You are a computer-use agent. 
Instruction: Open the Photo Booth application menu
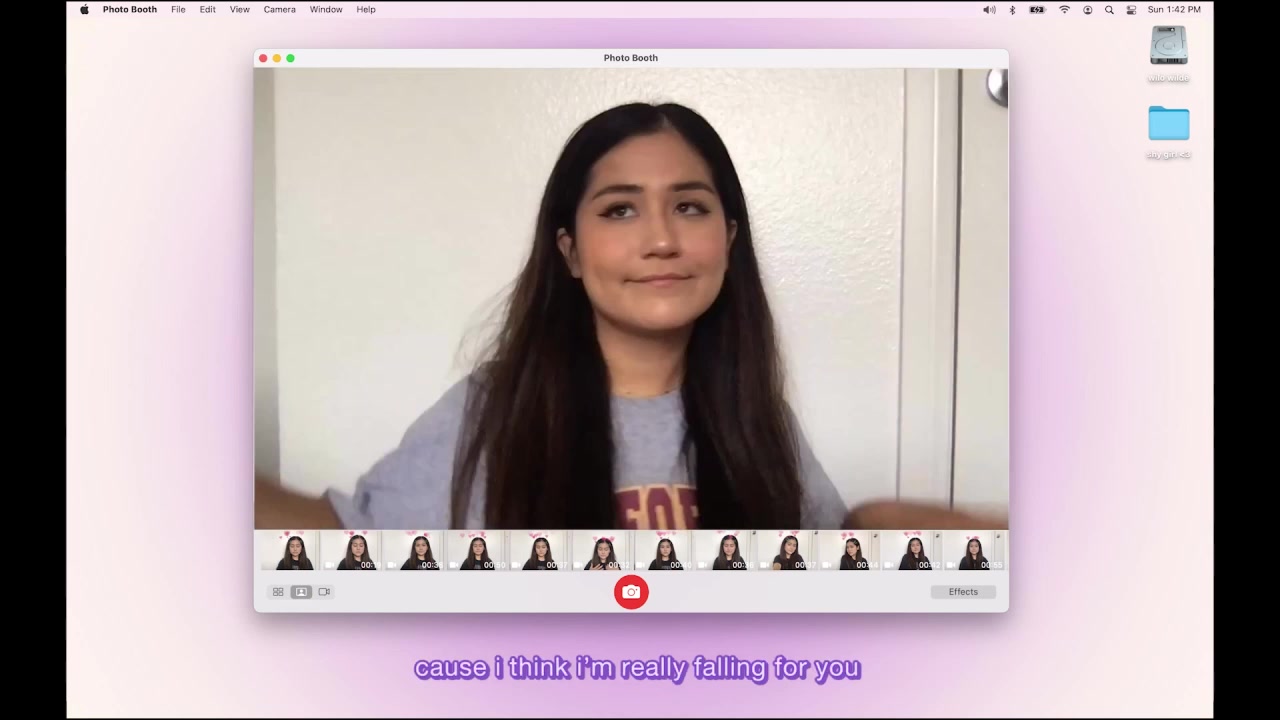click(130, 9)
